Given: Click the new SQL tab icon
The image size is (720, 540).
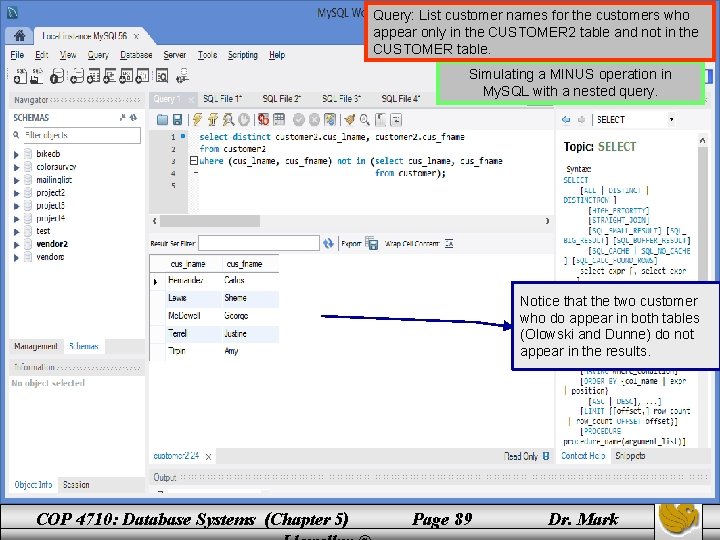Looking at the screenshot, I should pos(20,76).
